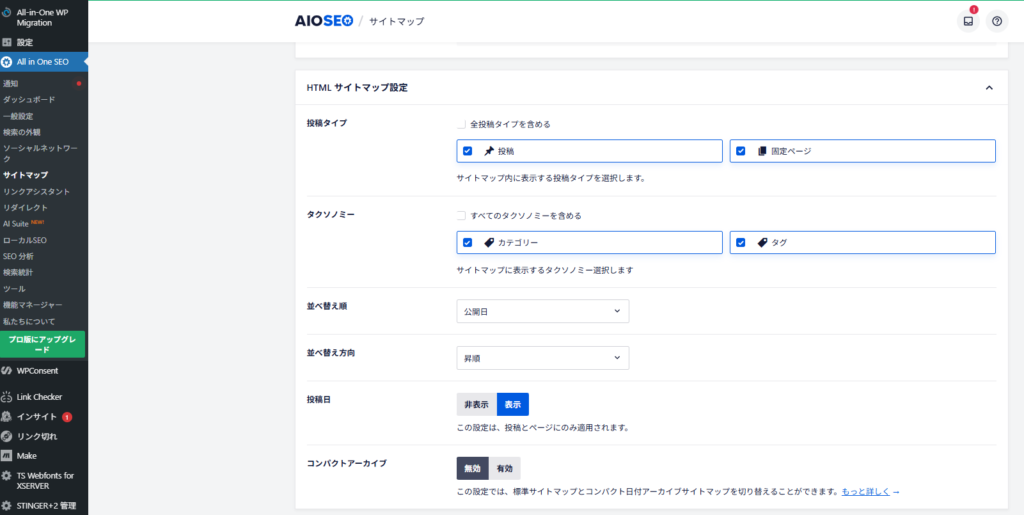
Task: Enable 全投稿タイプを含める checkbox
Action: click(461, 124)
